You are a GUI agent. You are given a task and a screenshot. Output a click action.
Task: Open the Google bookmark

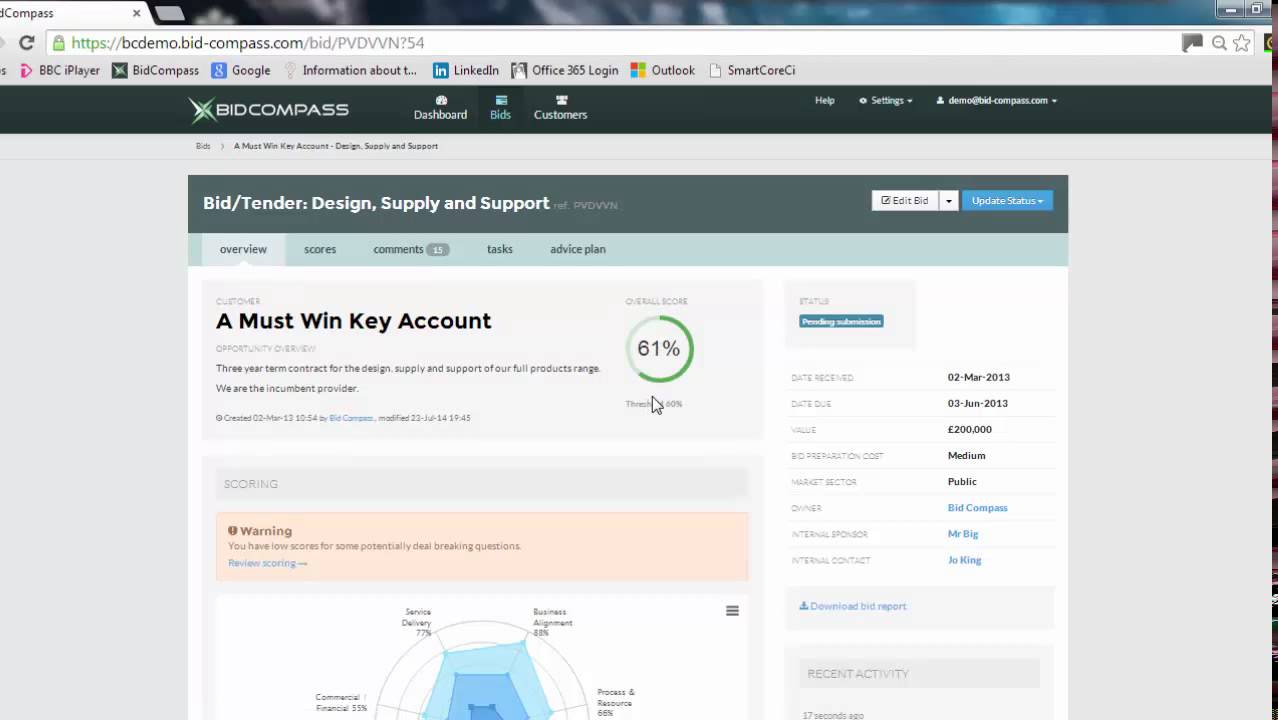[241, 70]
